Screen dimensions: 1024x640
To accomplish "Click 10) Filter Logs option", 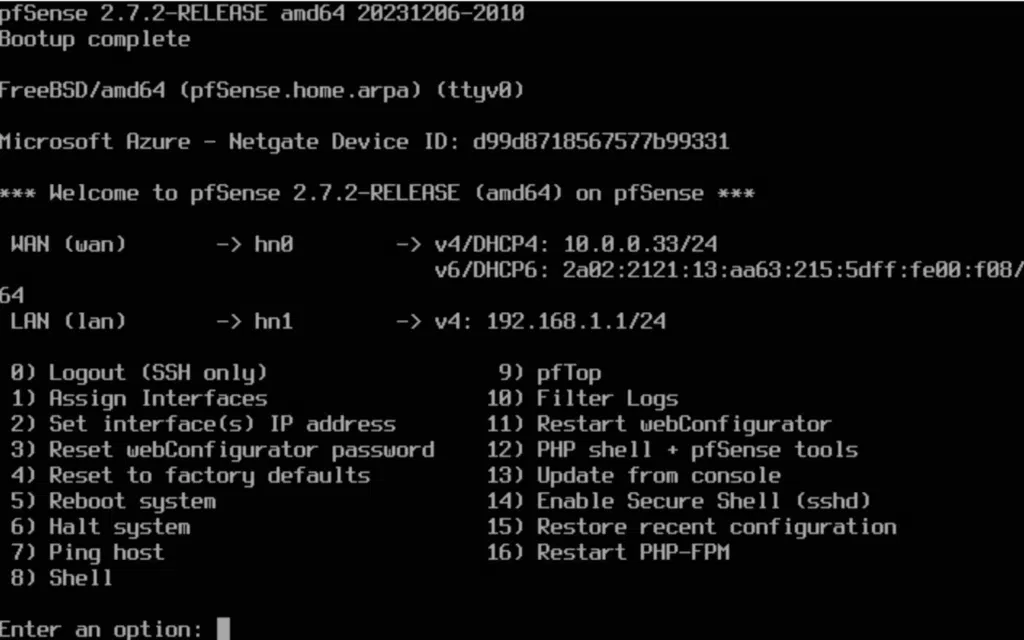I will (x=582, y=398).
